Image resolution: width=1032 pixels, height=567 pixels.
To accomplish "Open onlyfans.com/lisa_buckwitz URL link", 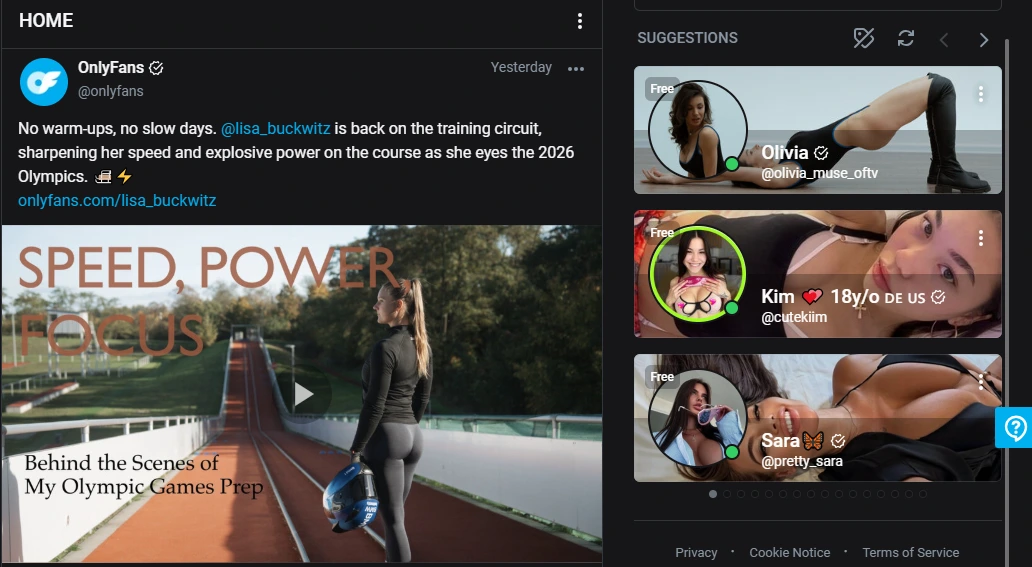I will [117, 200].
